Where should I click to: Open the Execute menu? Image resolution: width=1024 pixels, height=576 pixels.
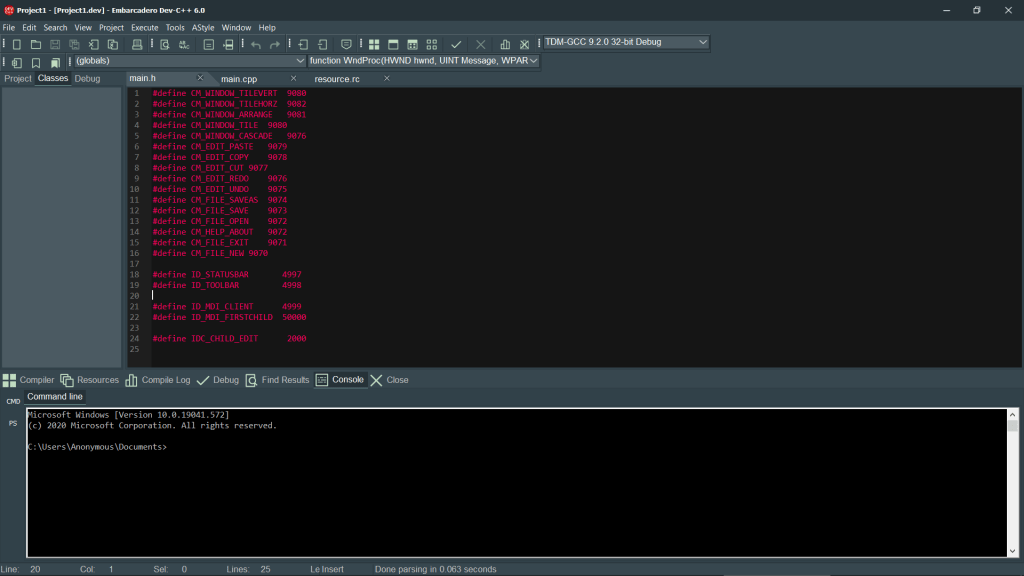[x=144, y=27]
